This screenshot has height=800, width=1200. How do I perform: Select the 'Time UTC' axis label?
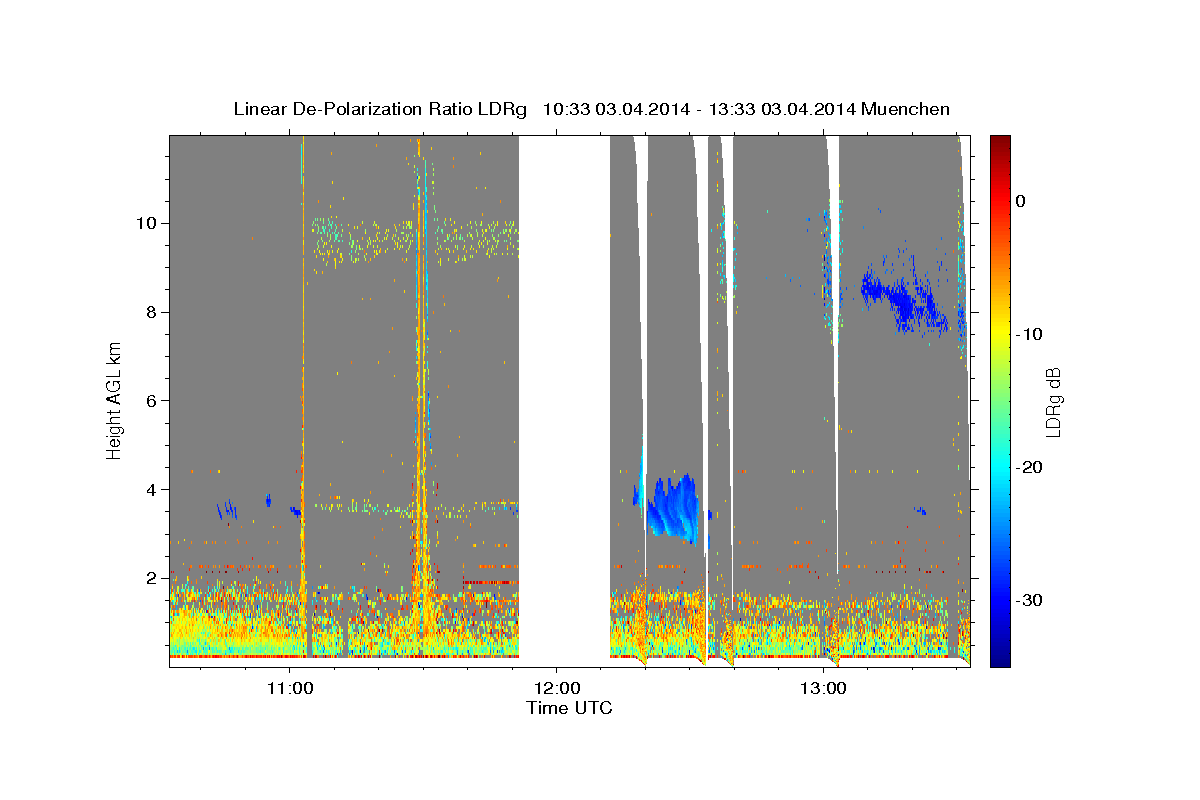[x=569, y=709]
